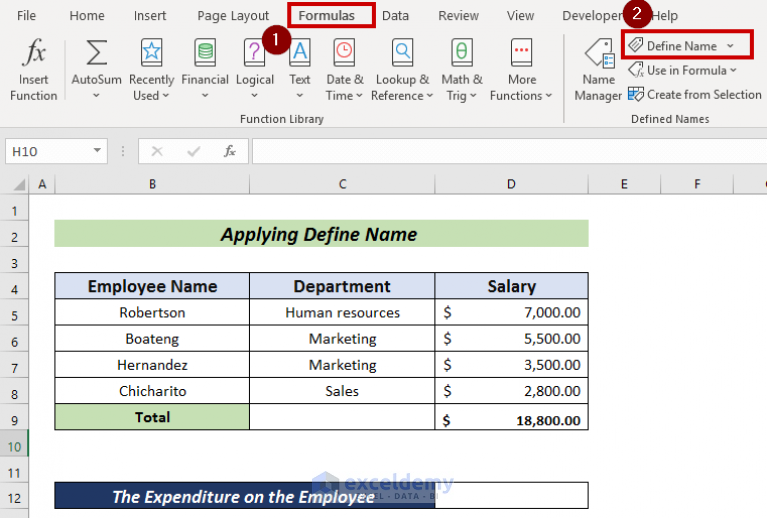Image resolution: width=767 pixels, height=518 pixels.
Task: Select the Hernandez cell
Action: 152,365
